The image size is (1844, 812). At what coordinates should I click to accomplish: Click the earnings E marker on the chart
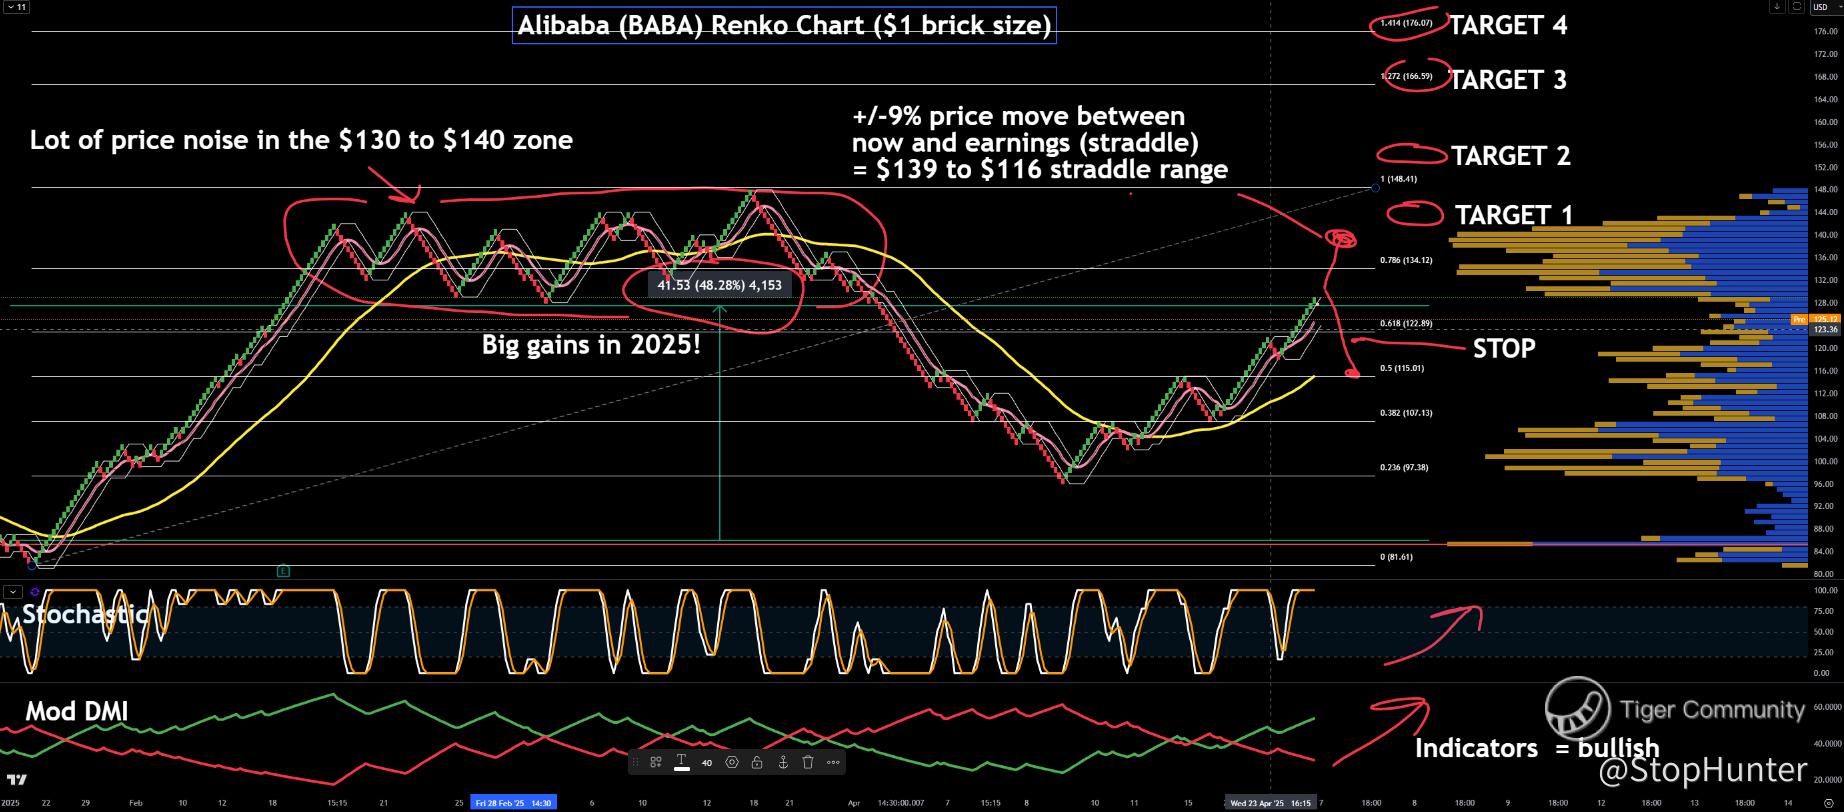tap(284, 571)
